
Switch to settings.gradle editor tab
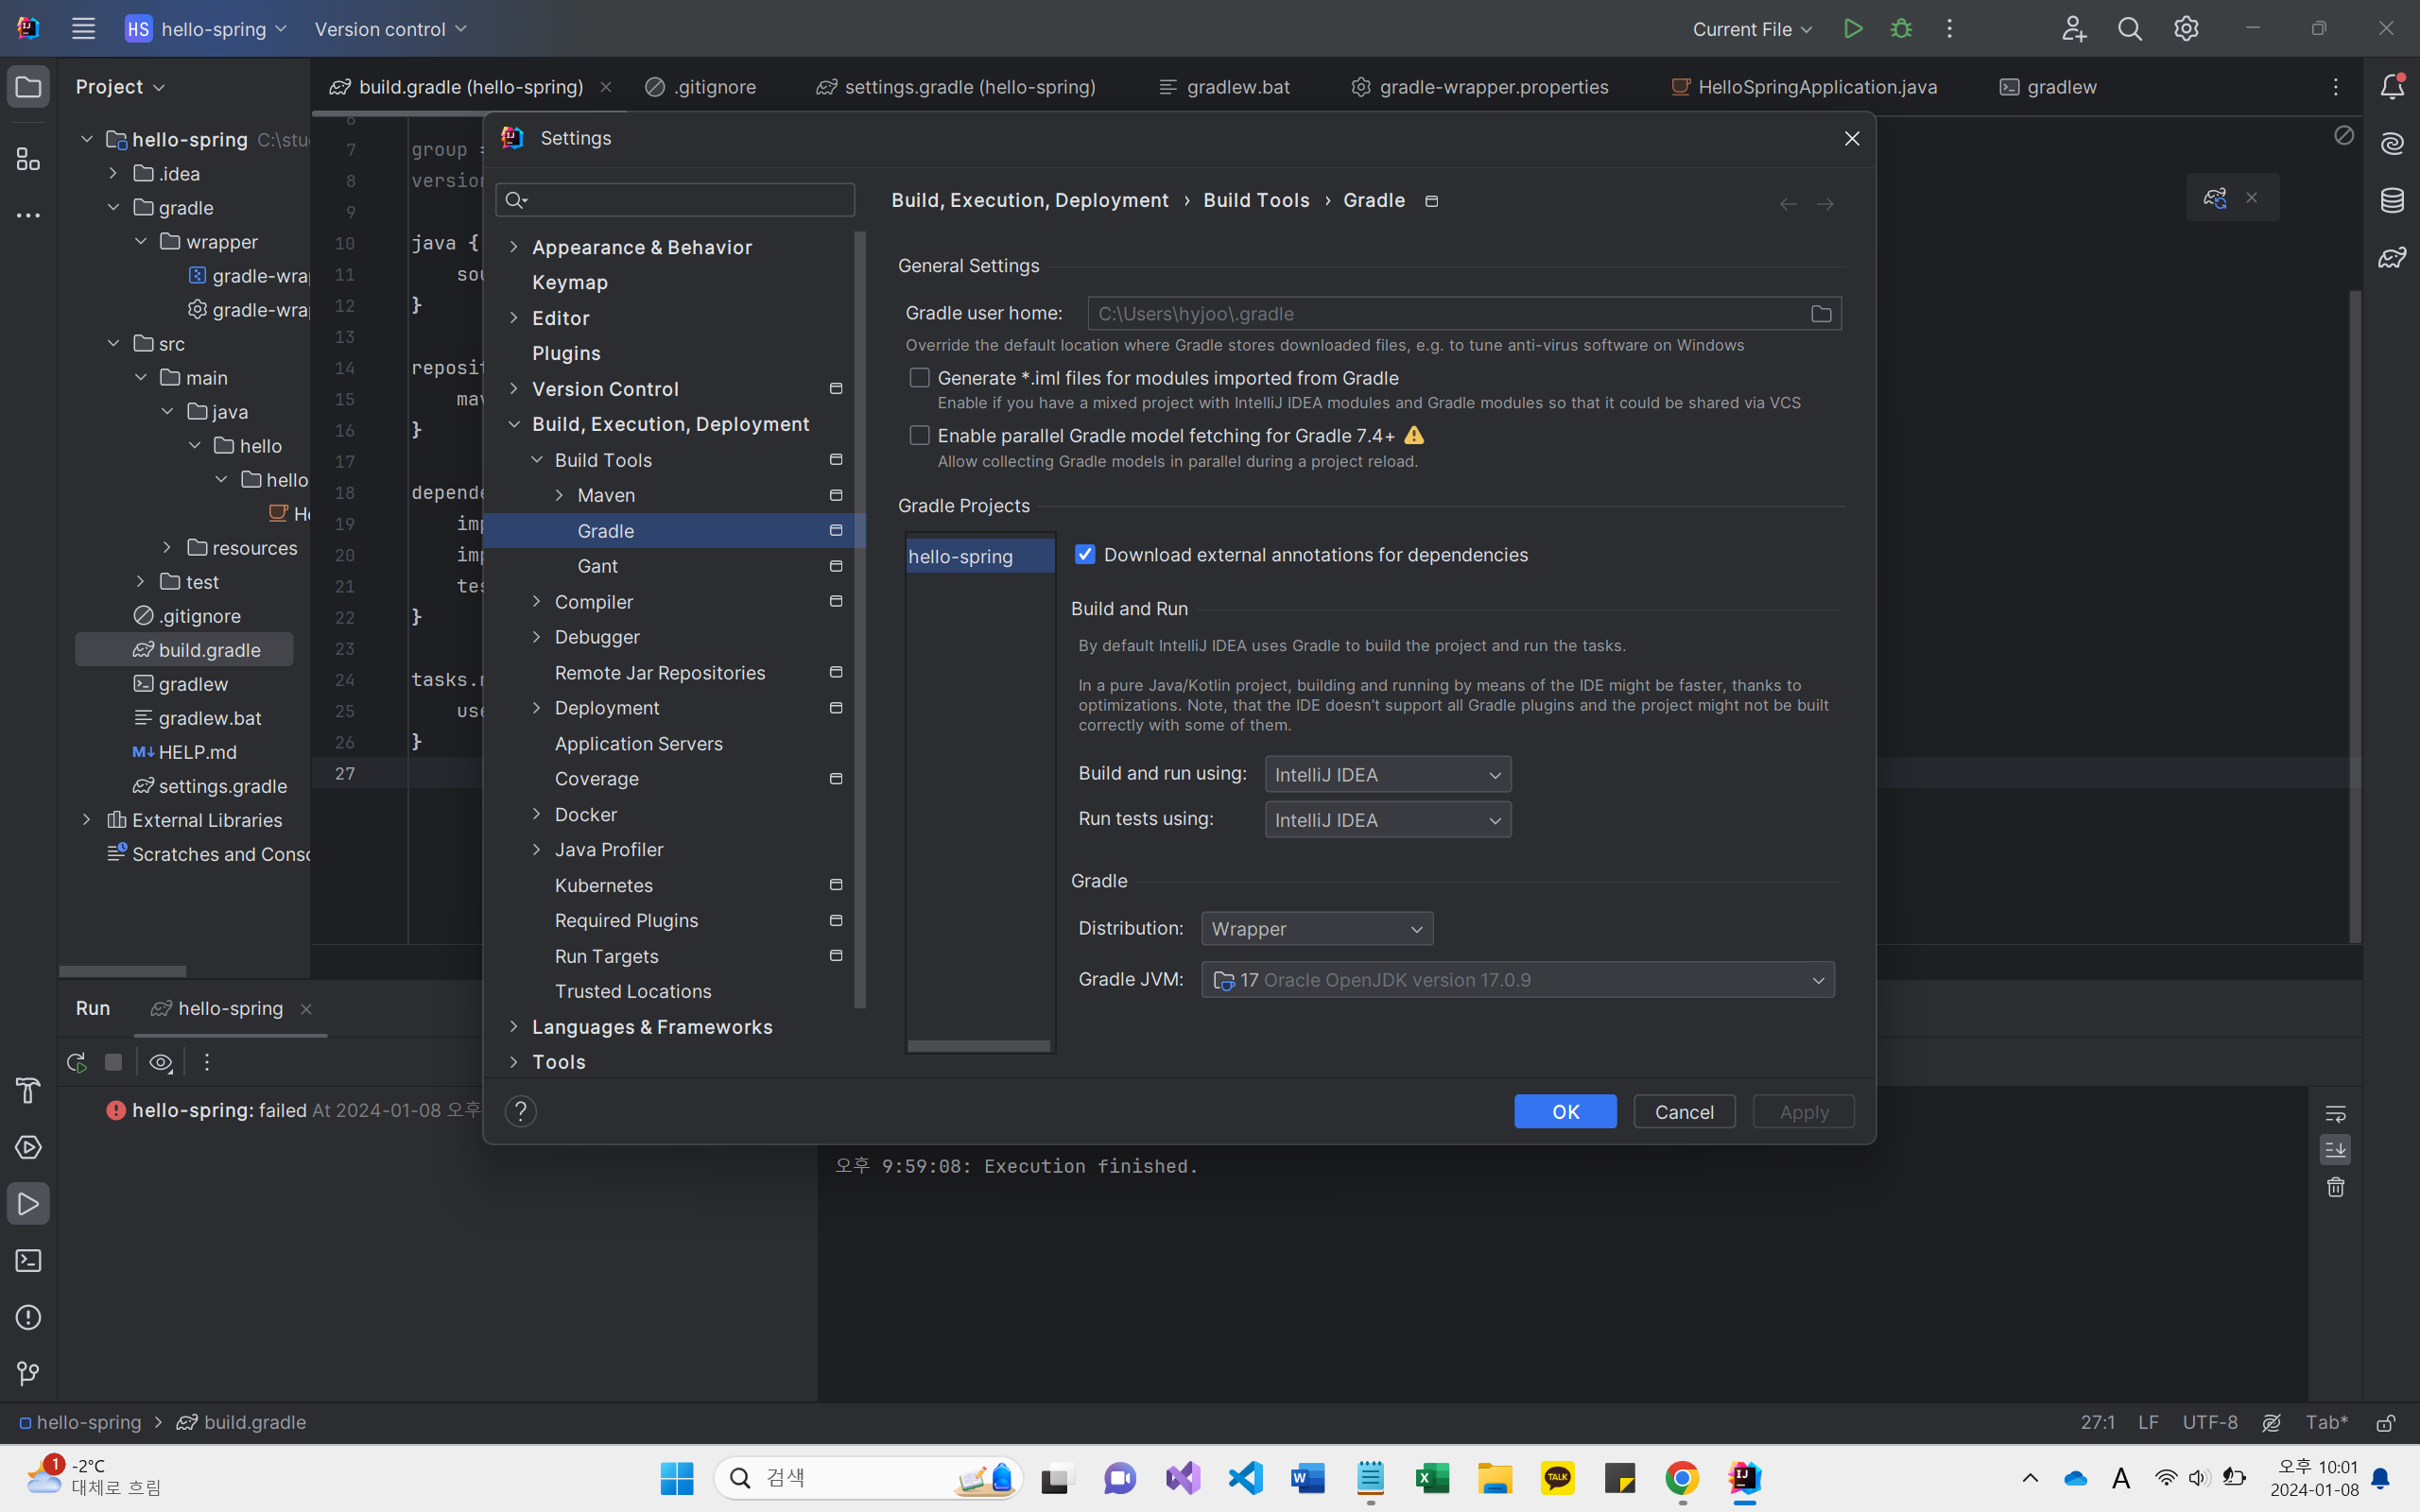point(956,87)
